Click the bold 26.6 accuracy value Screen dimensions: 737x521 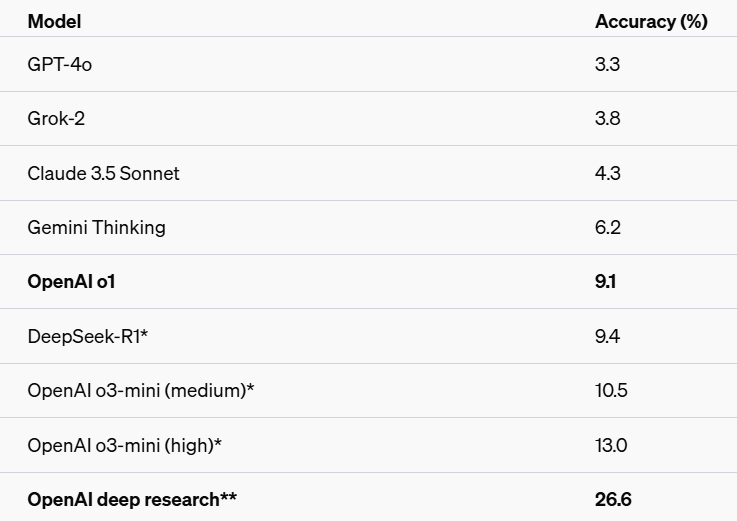coord(613,499)
